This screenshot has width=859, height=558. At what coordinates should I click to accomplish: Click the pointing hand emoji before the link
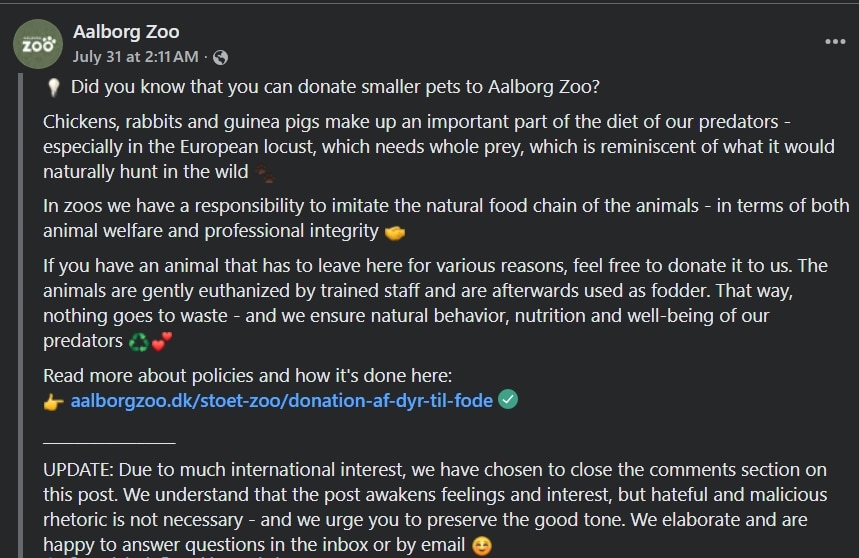(53, 402)
